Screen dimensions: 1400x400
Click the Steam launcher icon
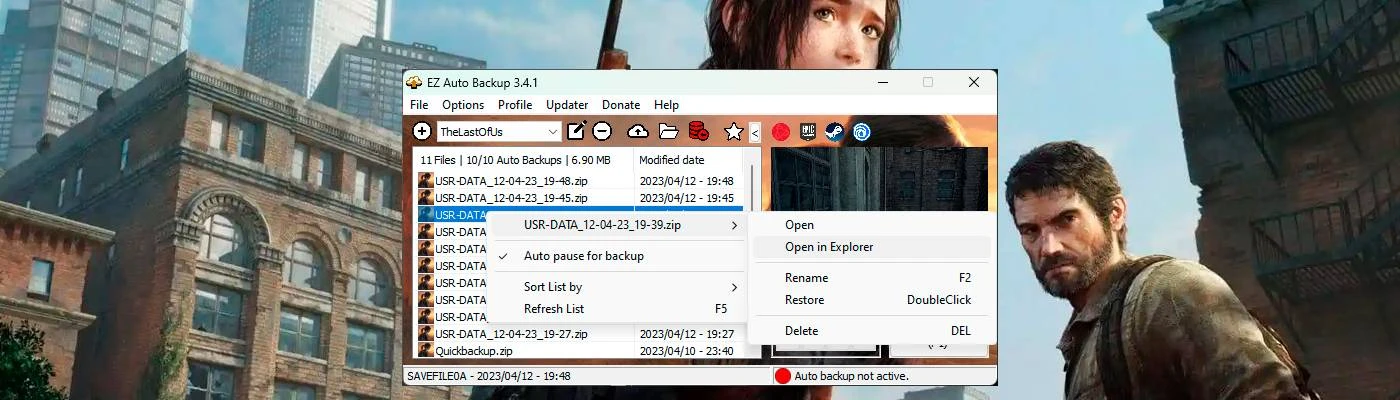point(834,131)
